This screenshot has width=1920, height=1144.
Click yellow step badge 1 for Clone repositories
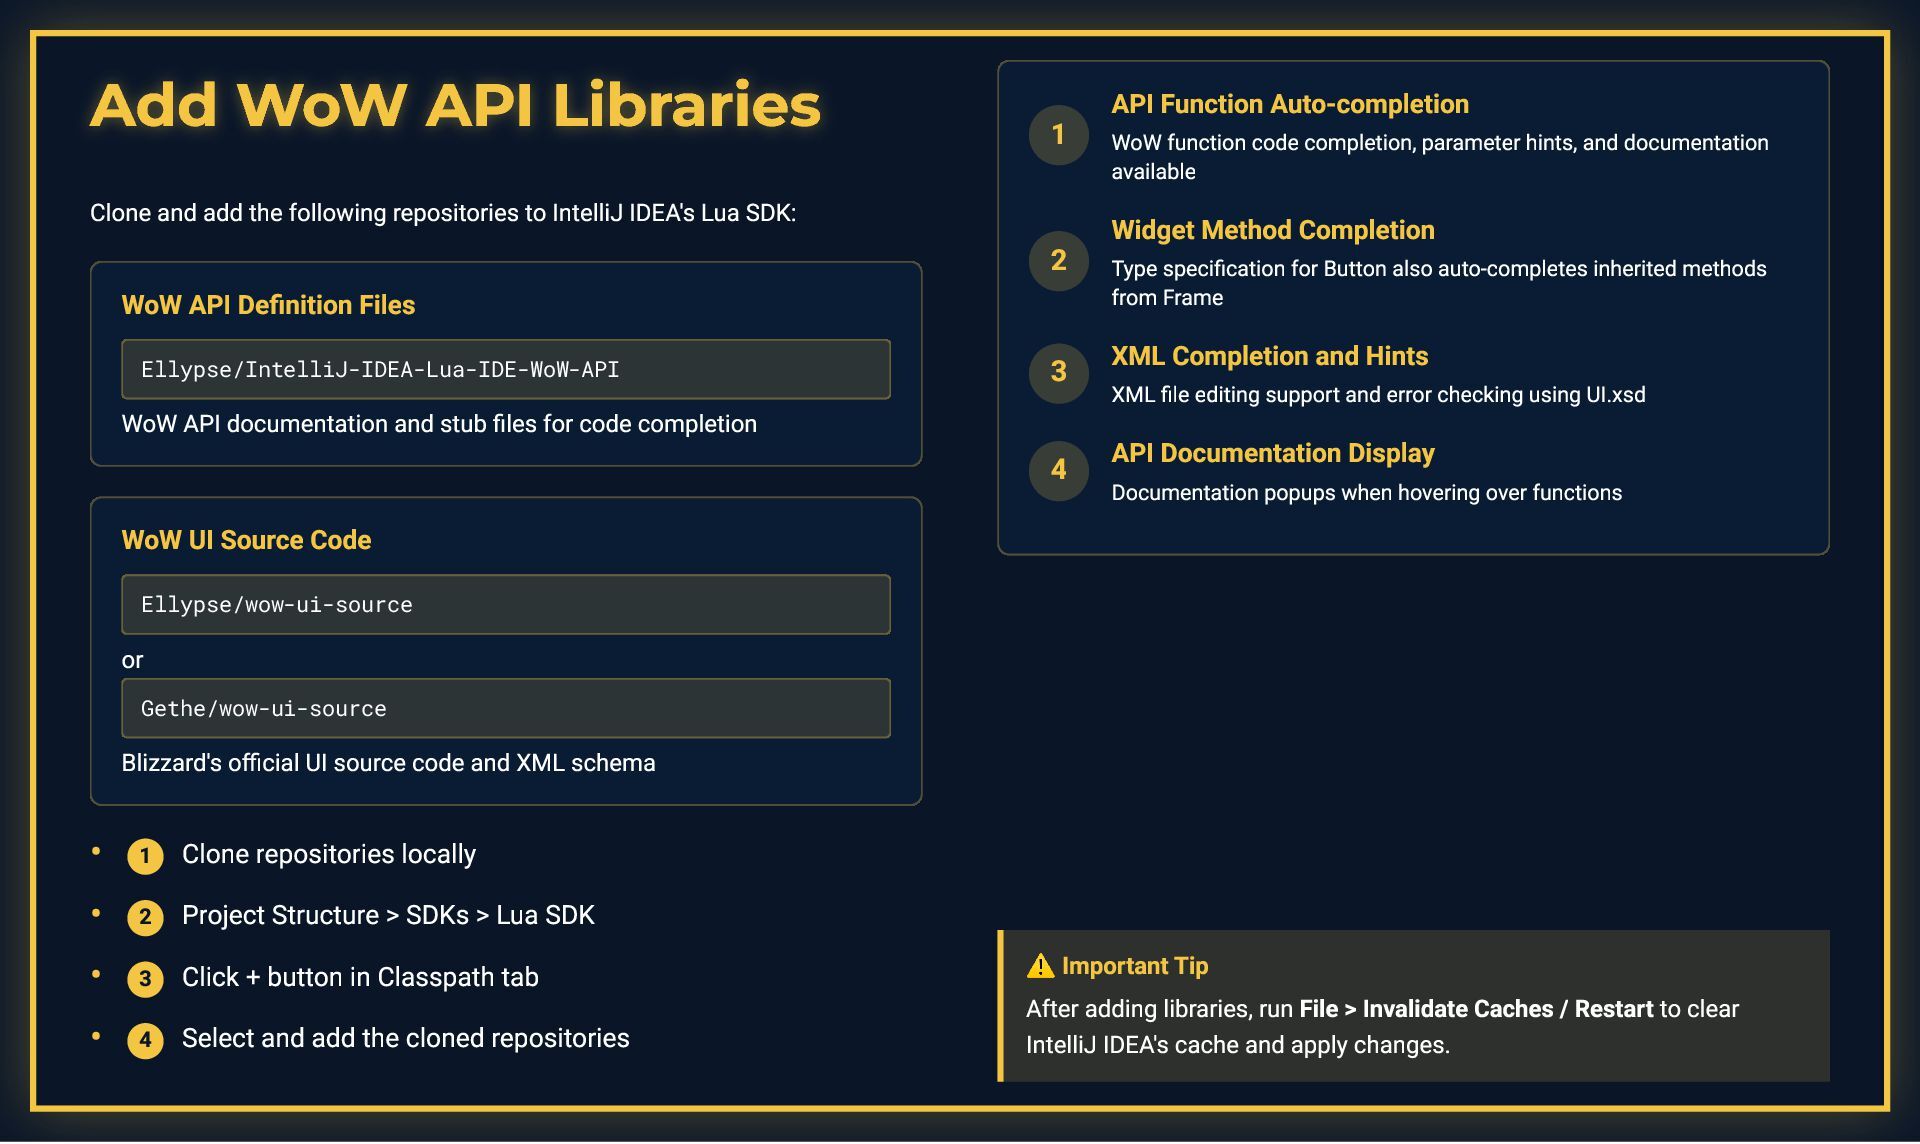[145, 856]
